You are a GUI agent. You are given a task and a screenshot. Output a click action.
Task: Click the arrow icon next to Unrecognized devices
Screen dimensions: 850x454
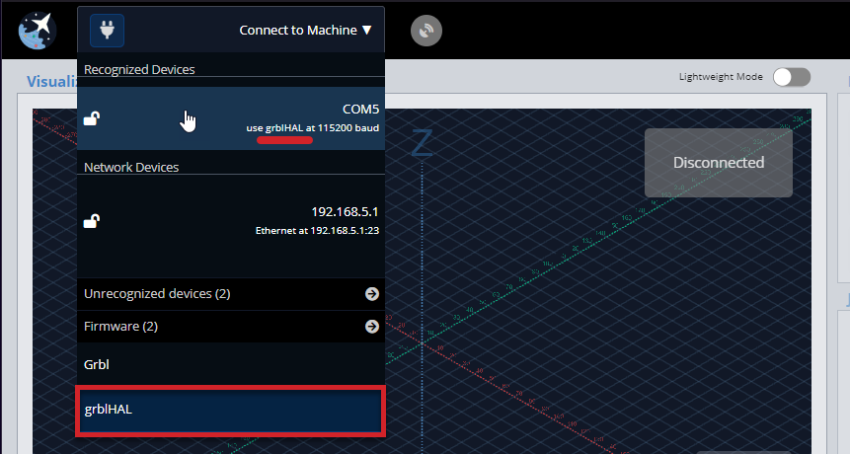coord(372,293)
